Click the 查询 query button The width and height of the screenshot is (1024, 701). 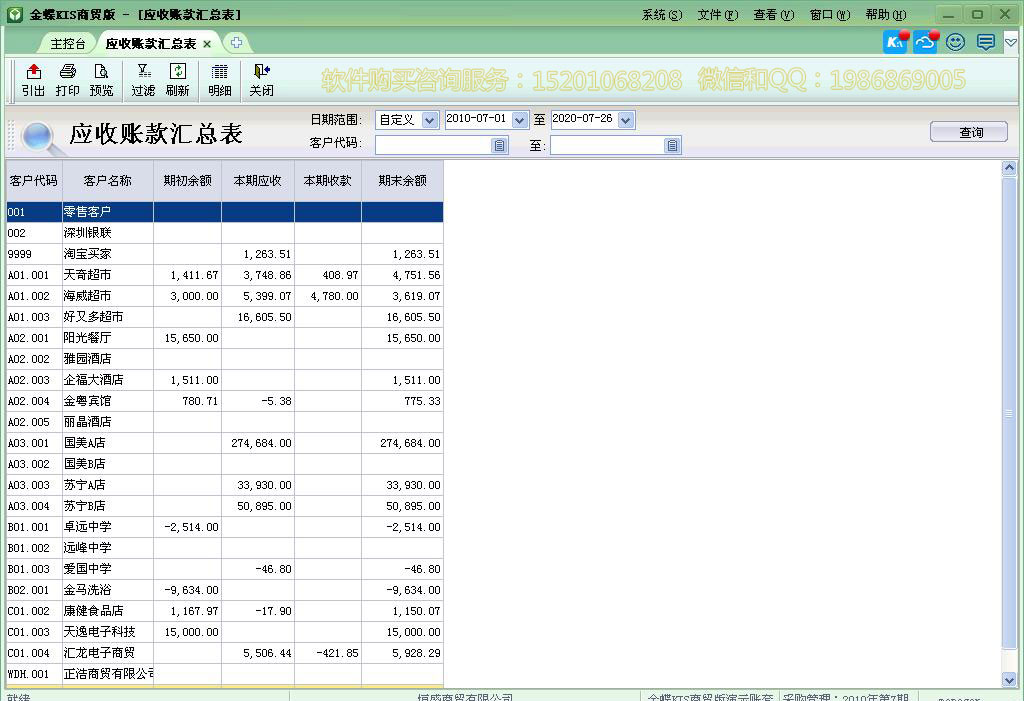(968, 131)
